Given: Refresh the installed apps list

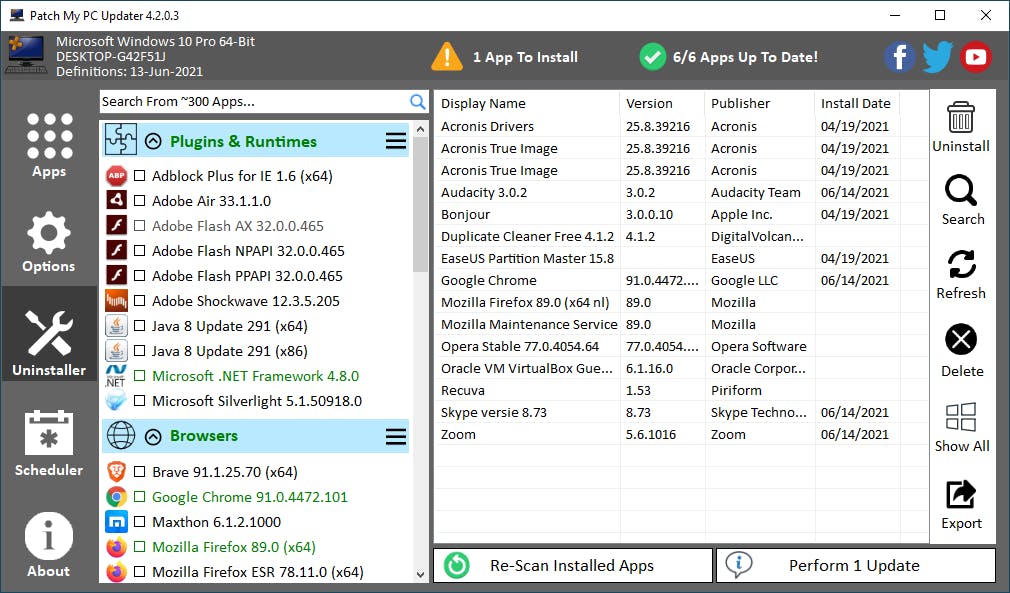Looking at the screenshot, I should tap(961, 265).
